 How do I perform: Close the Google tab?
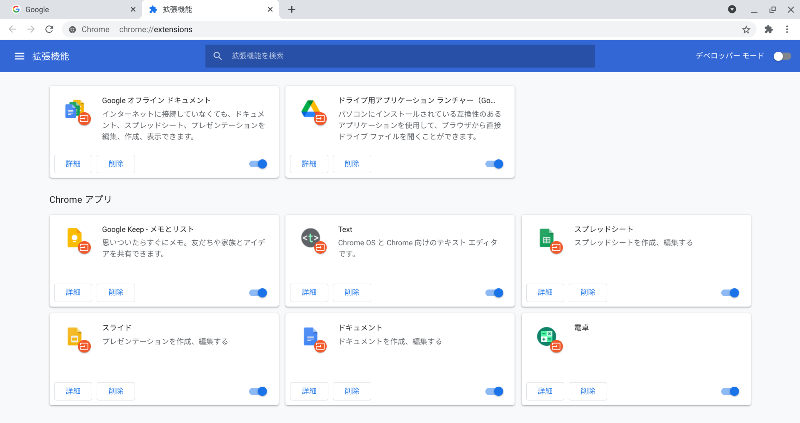(x=133, y=9)
